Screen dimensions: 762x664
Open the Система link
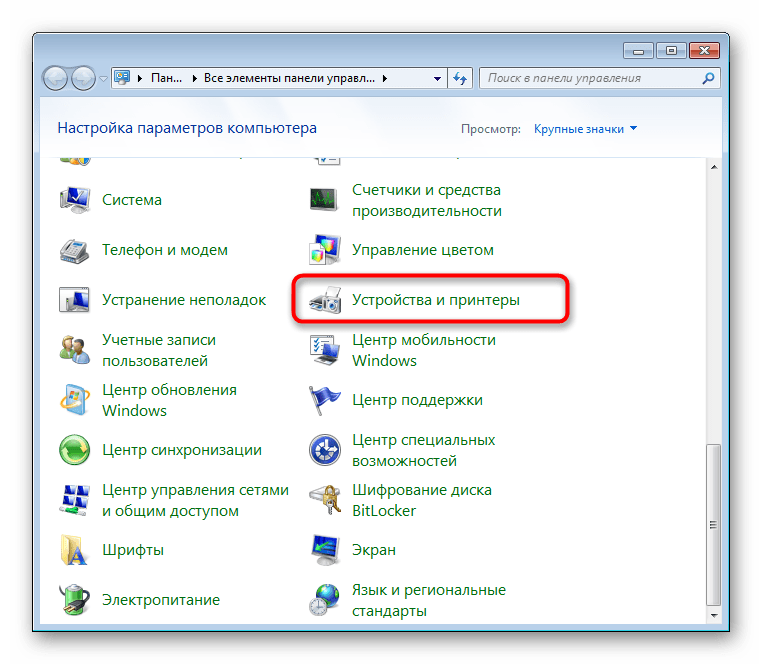pos(132,200)
